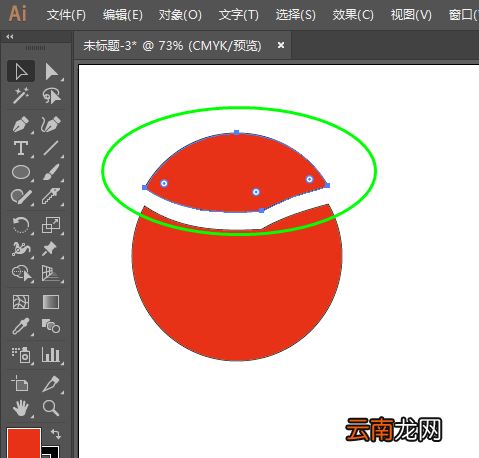Choose the Rotate tool
The height and width of the screenshot is (458, 479).
(21, 225)
